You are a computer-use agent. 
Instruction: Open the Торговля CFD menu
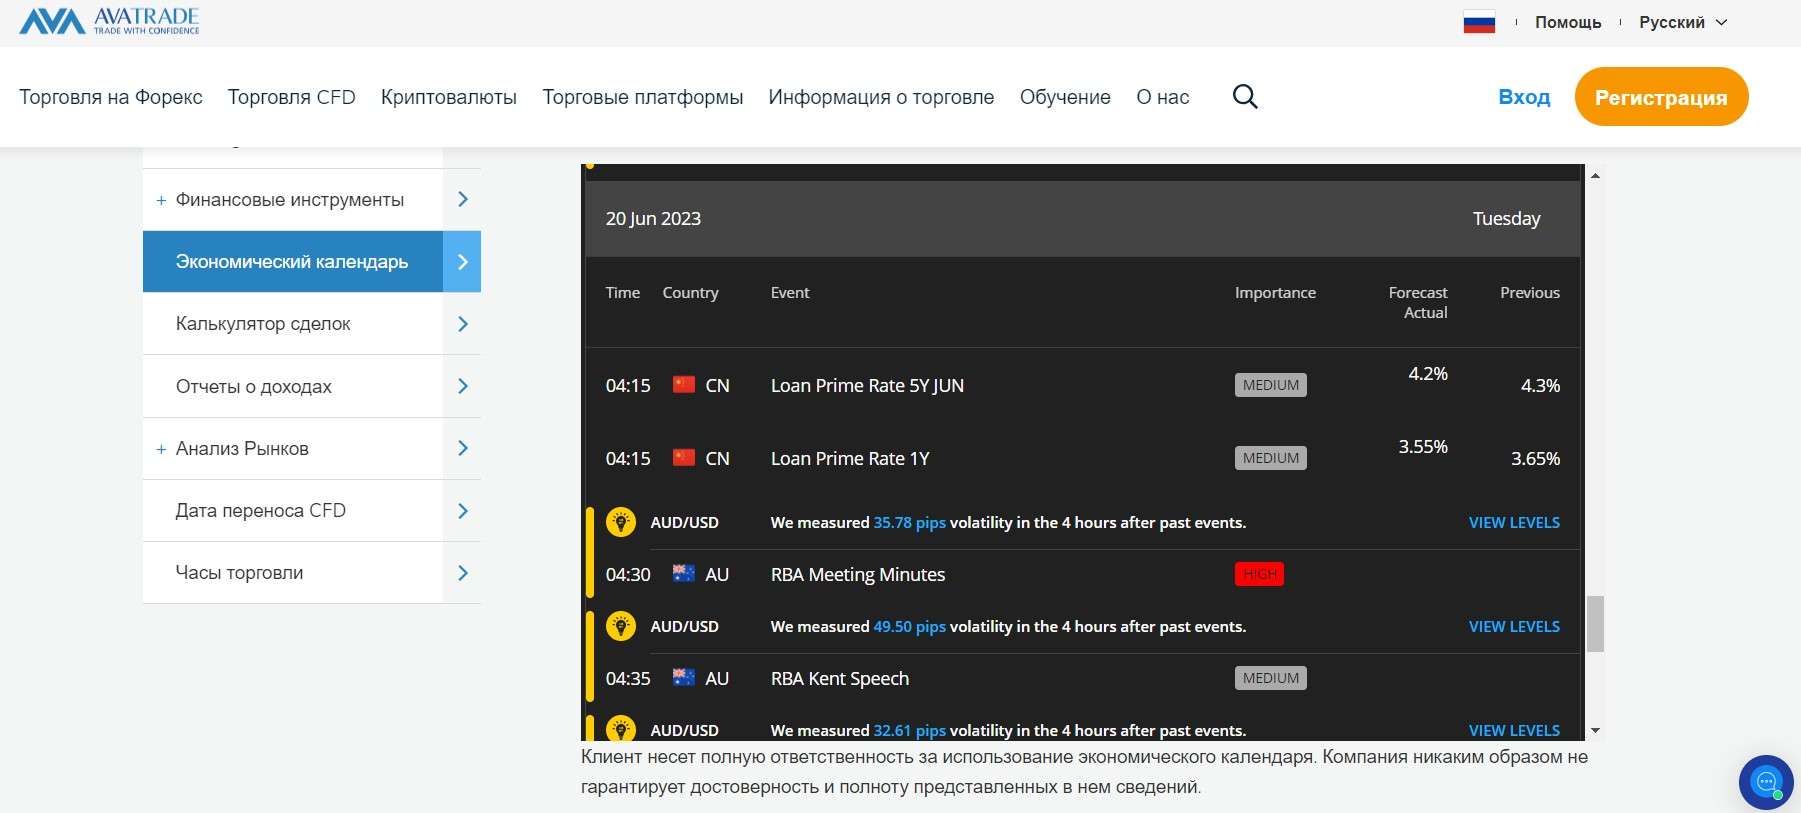click(292, 97)
